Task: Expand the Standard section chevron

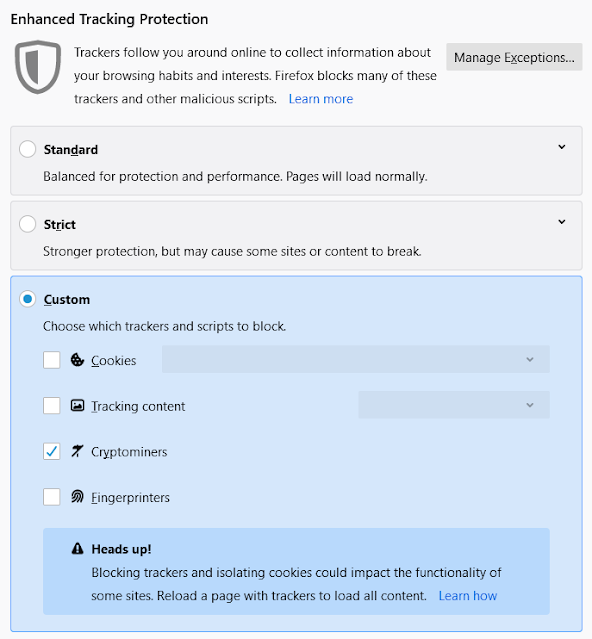Action: (x=562, y=147)
